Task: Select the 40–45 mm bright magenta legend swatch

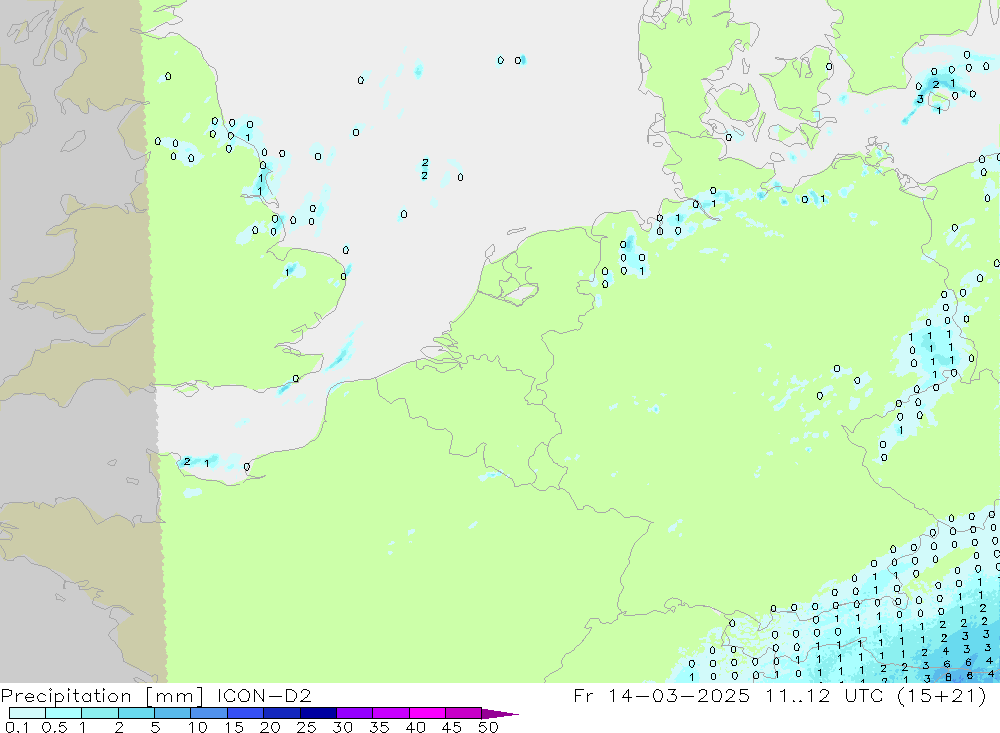Action: point(427,713)
